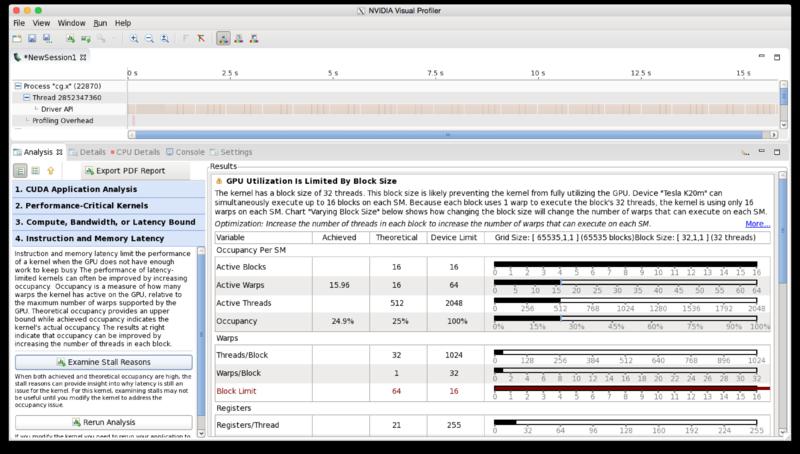This screenshot has width=800, height=454.
Task: Click the NewSession1 session tab icon
Action: [18, 57]
